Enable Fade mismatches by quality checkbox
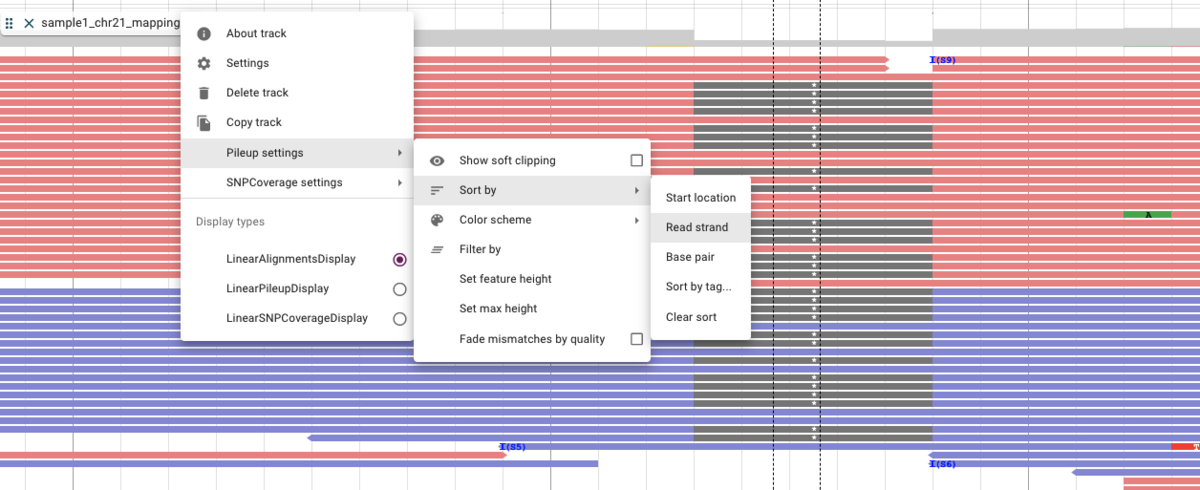1200x490 pixels. (x=637, y=339)
